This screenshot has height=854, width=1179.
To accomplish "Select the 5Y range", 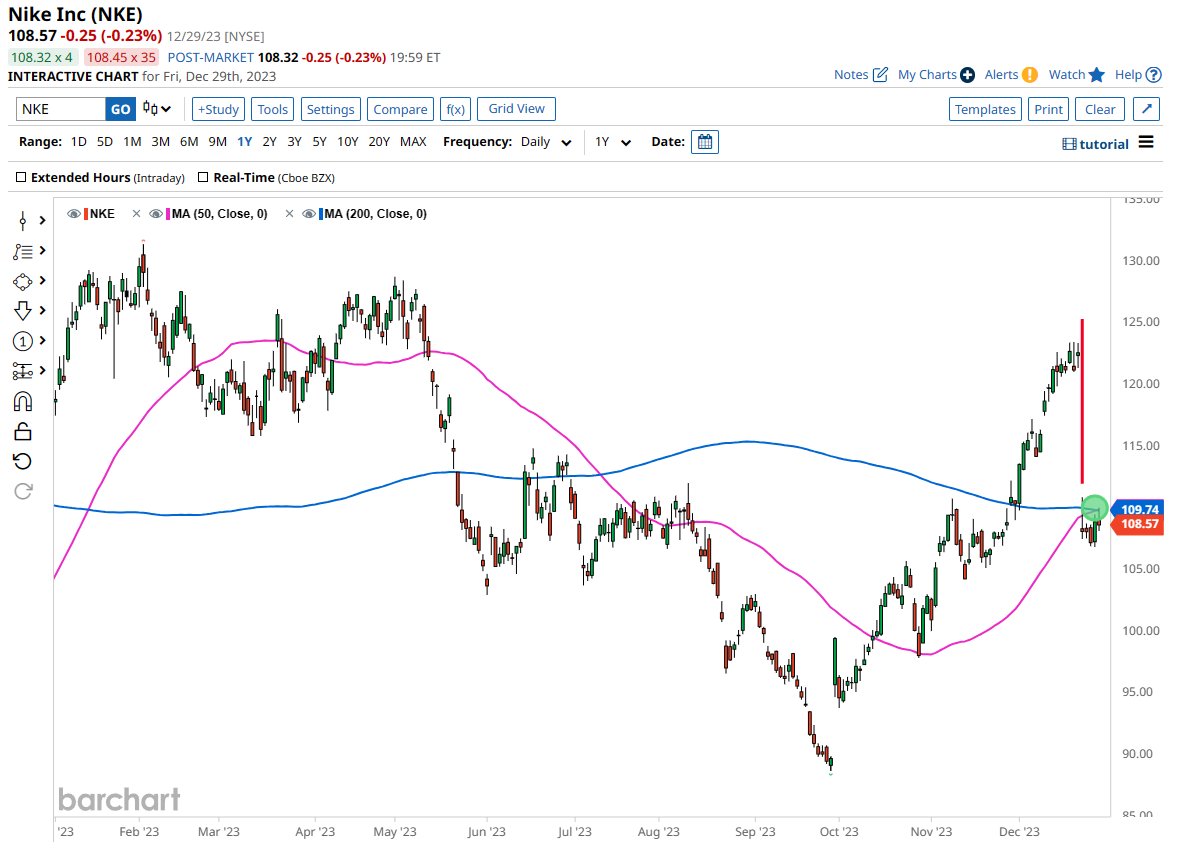I will click(x=320, y=141).
